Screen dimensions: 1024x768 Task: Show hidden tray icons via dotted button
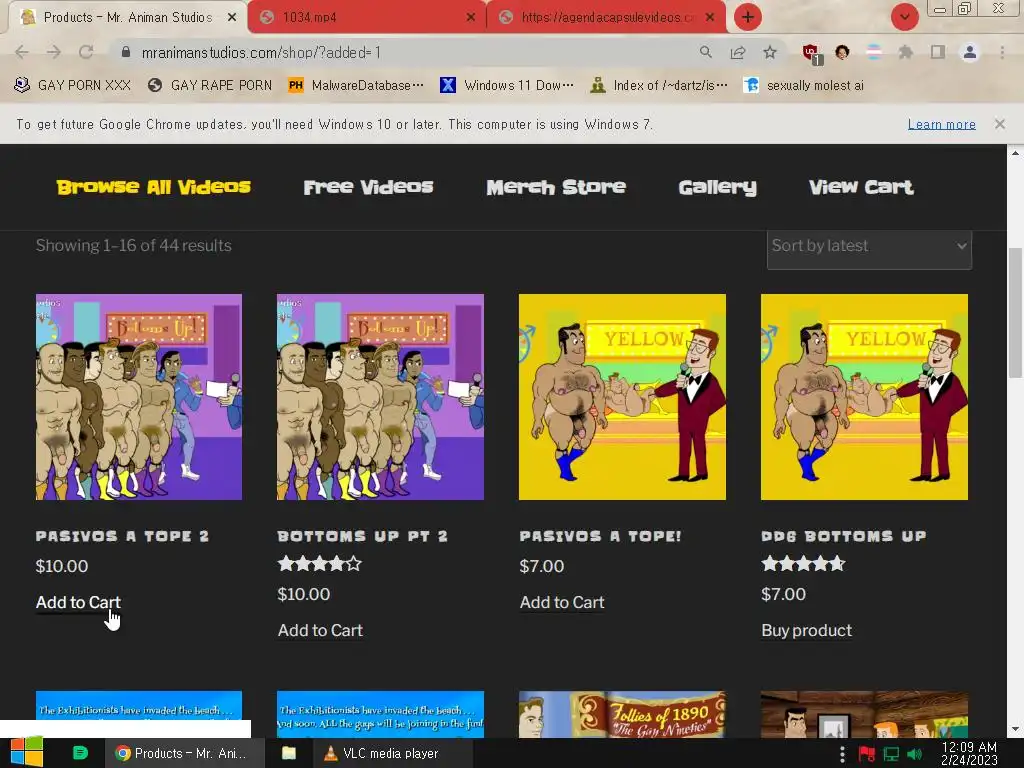[x=842, y=754]
